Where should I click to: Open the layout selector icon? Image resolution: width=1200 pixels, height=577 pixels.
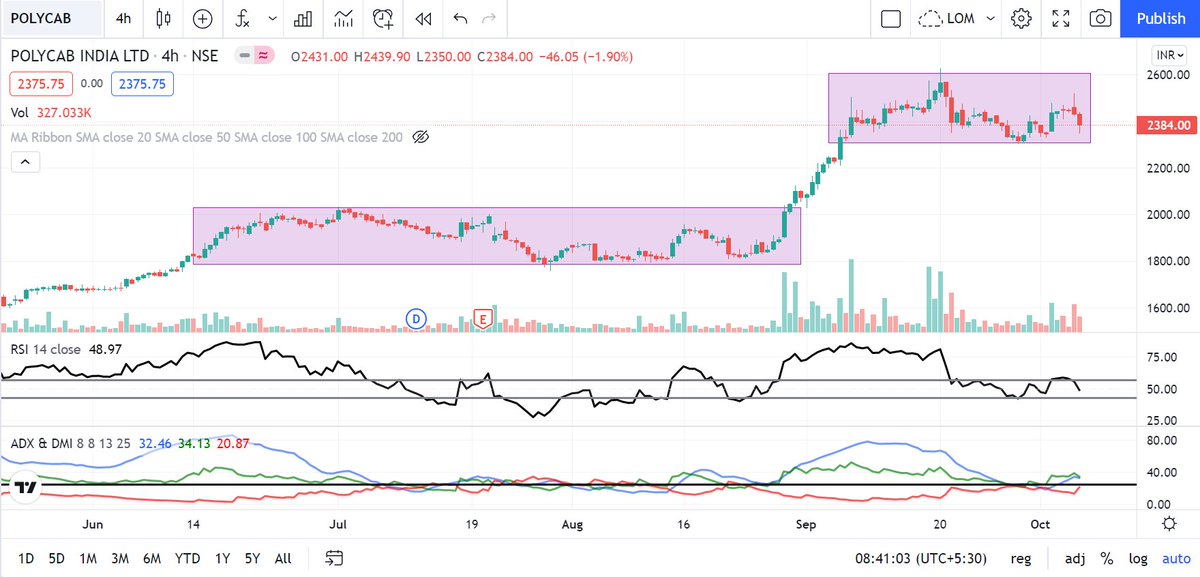(x=890, y=18)
